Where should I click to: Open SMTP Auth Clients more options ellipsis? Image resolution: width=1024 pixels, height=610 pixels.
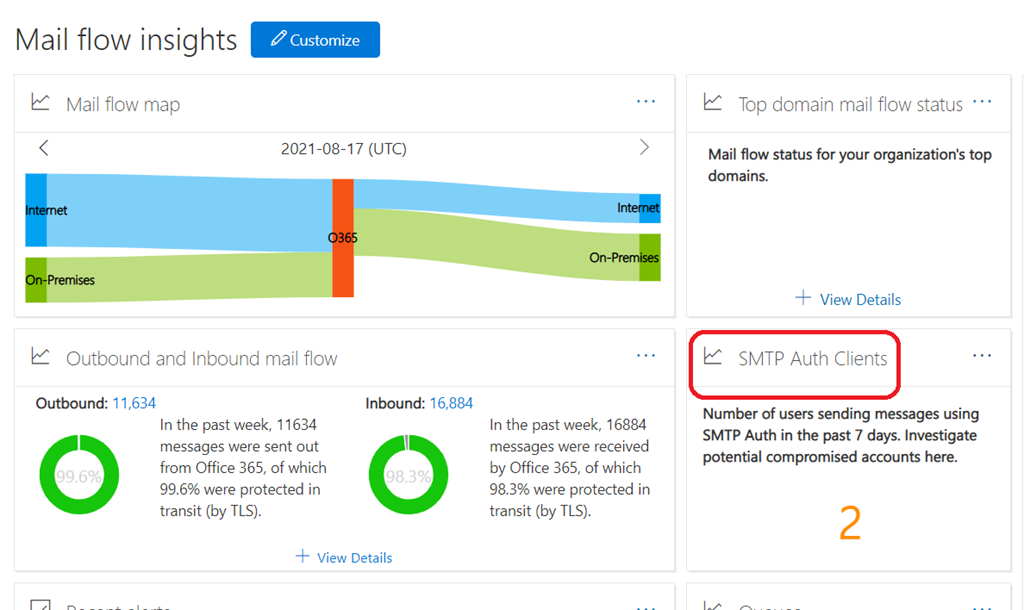[x=982, y=356]
